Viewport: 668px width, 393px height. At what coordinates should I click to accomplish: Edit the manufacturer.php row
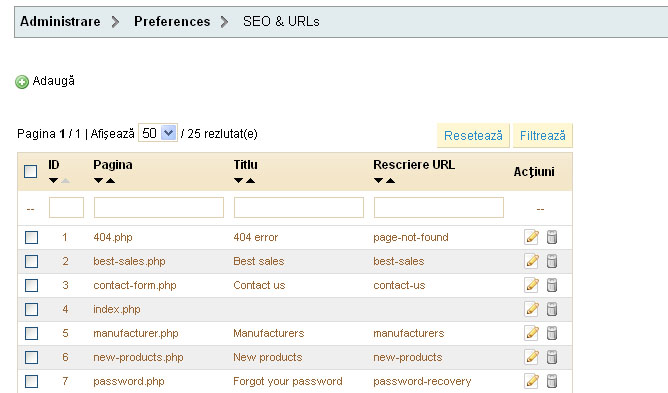pyautogui.click(x=531, y=333)
